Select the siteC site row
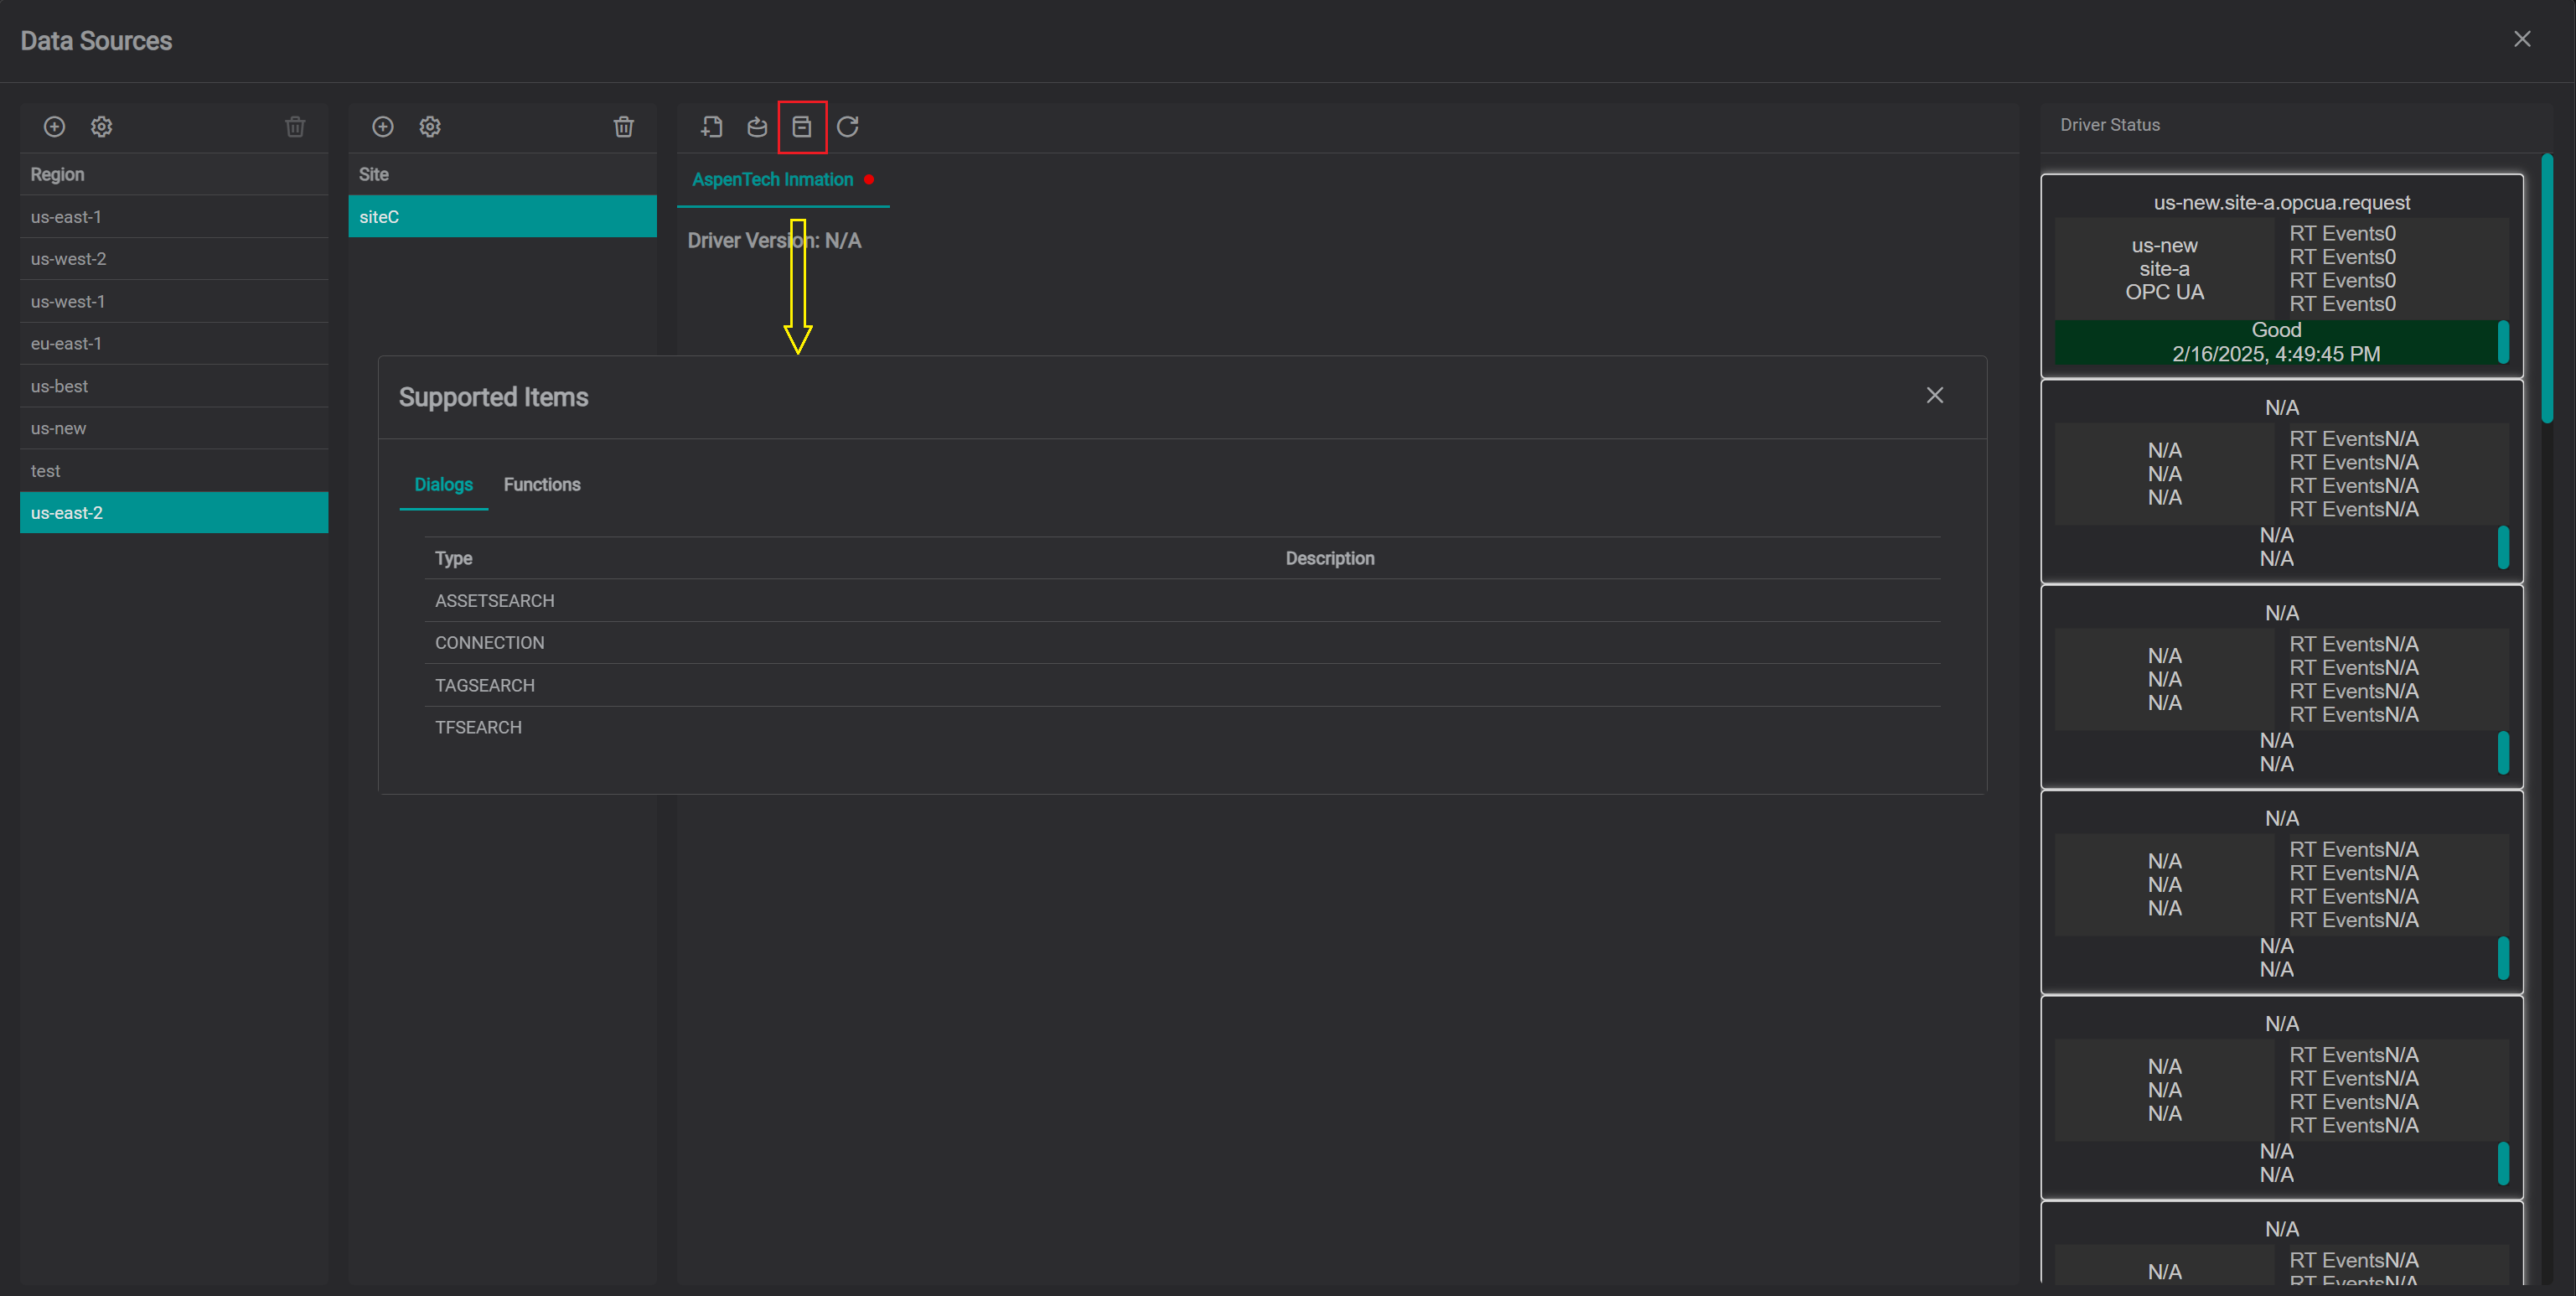The width and height of the screenshot is (2576, 1296). pyautogui.click(x=502, y=217)
